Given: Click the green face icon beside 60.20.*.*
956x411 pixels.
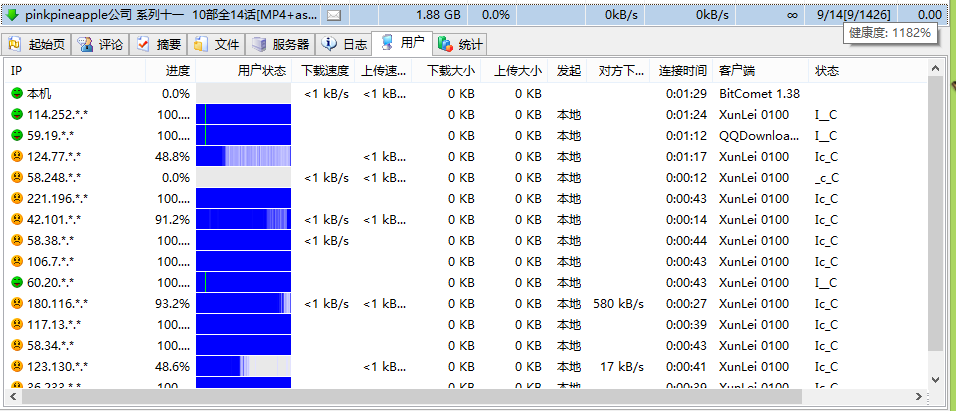Looking at the screenshot, I should click(17, 282).
